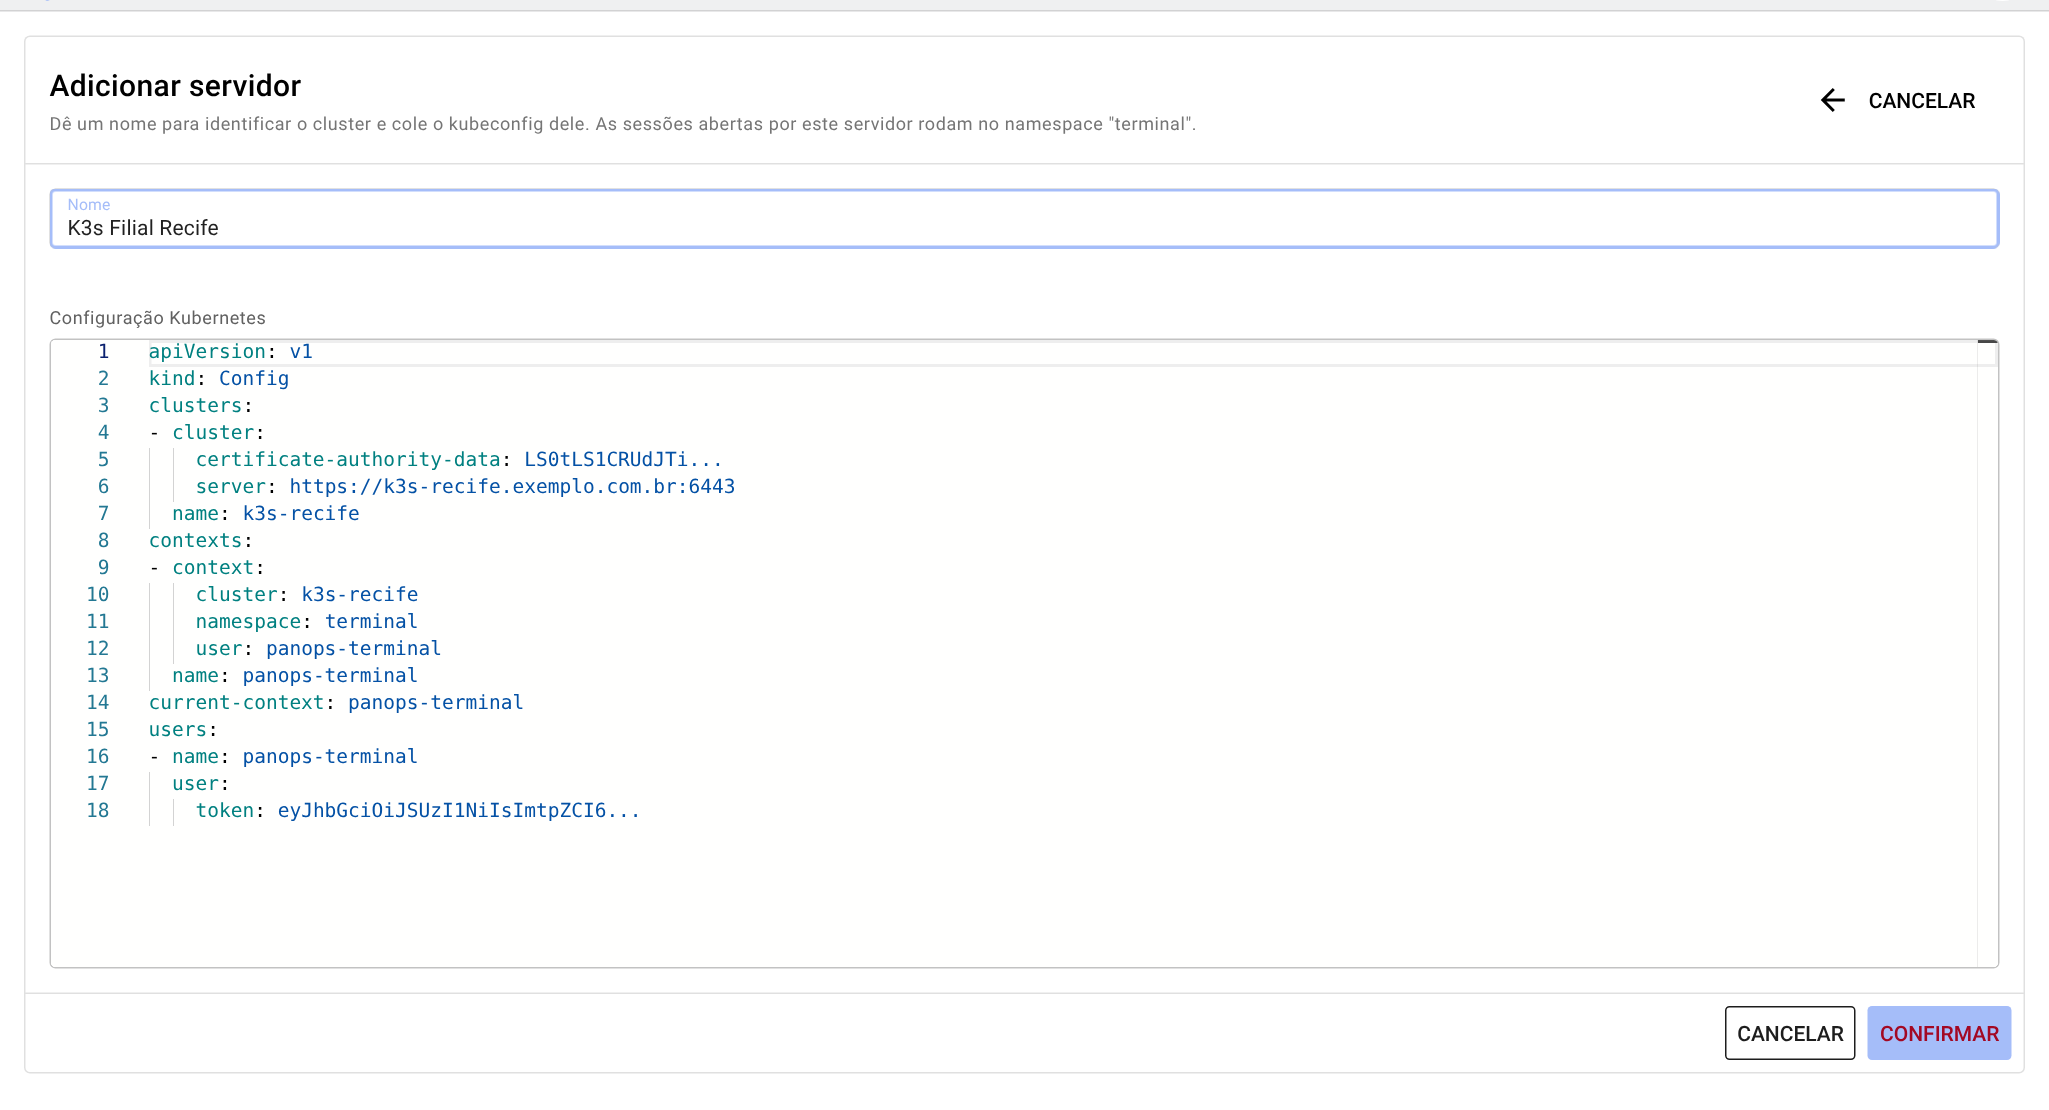
Task: Click the Nome input field
Action: pyautogui.click(x=1024, y=219)
